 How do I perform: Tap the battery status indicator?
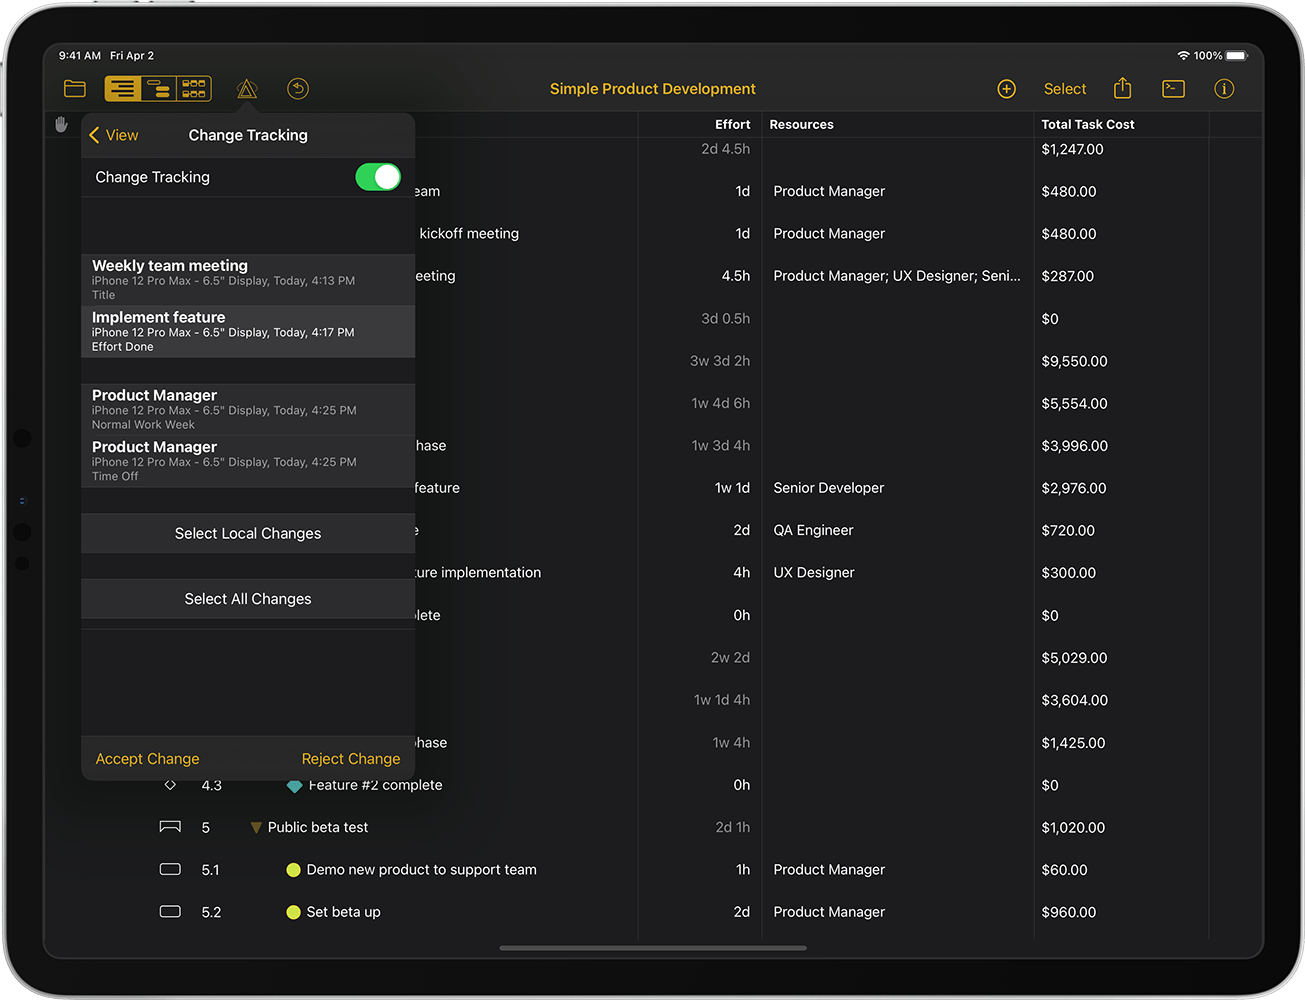click(1237, 56)
